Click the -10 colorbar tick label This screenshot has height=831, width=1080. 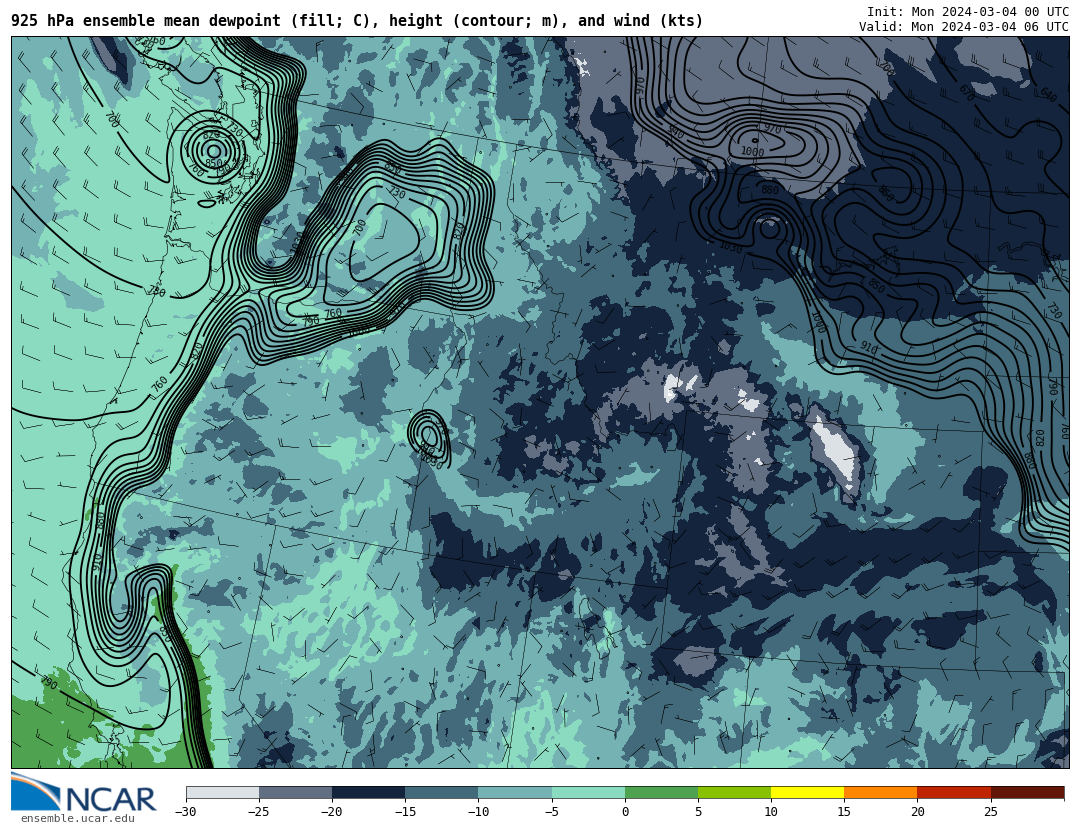[x=478, y=812]
